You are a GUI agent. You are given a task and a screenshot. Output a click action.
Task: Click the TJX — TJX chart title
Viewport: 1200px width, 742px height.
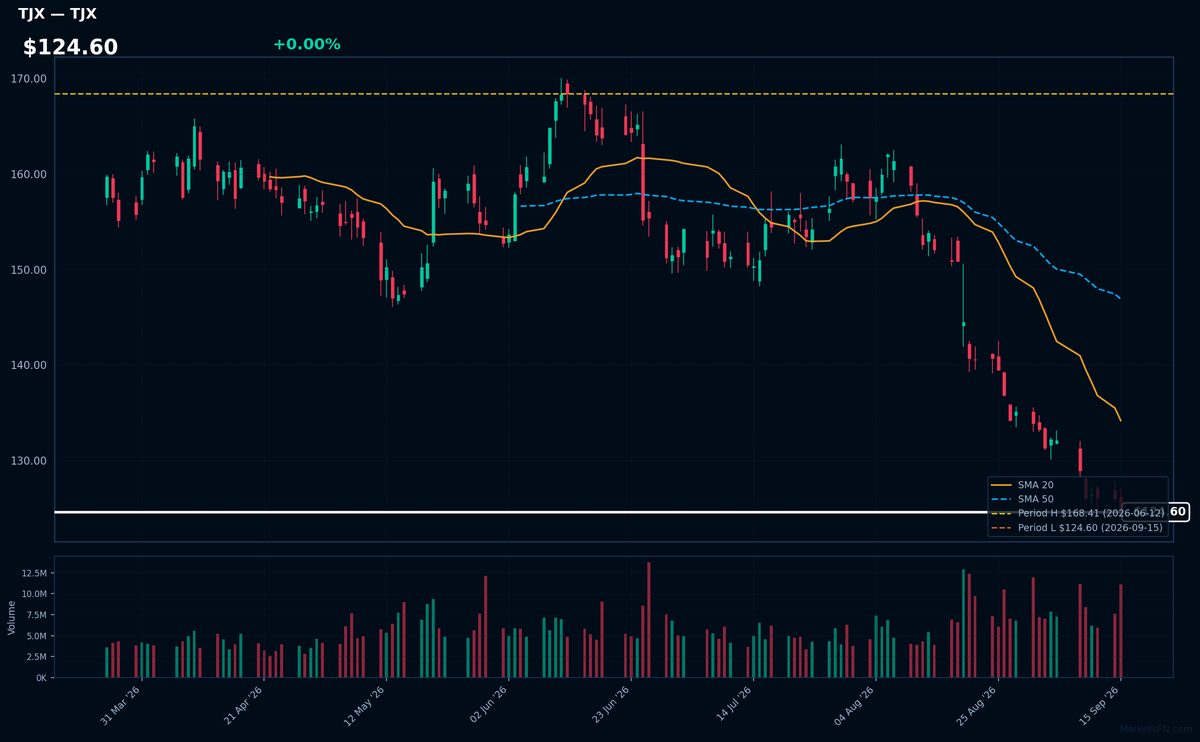57,14
